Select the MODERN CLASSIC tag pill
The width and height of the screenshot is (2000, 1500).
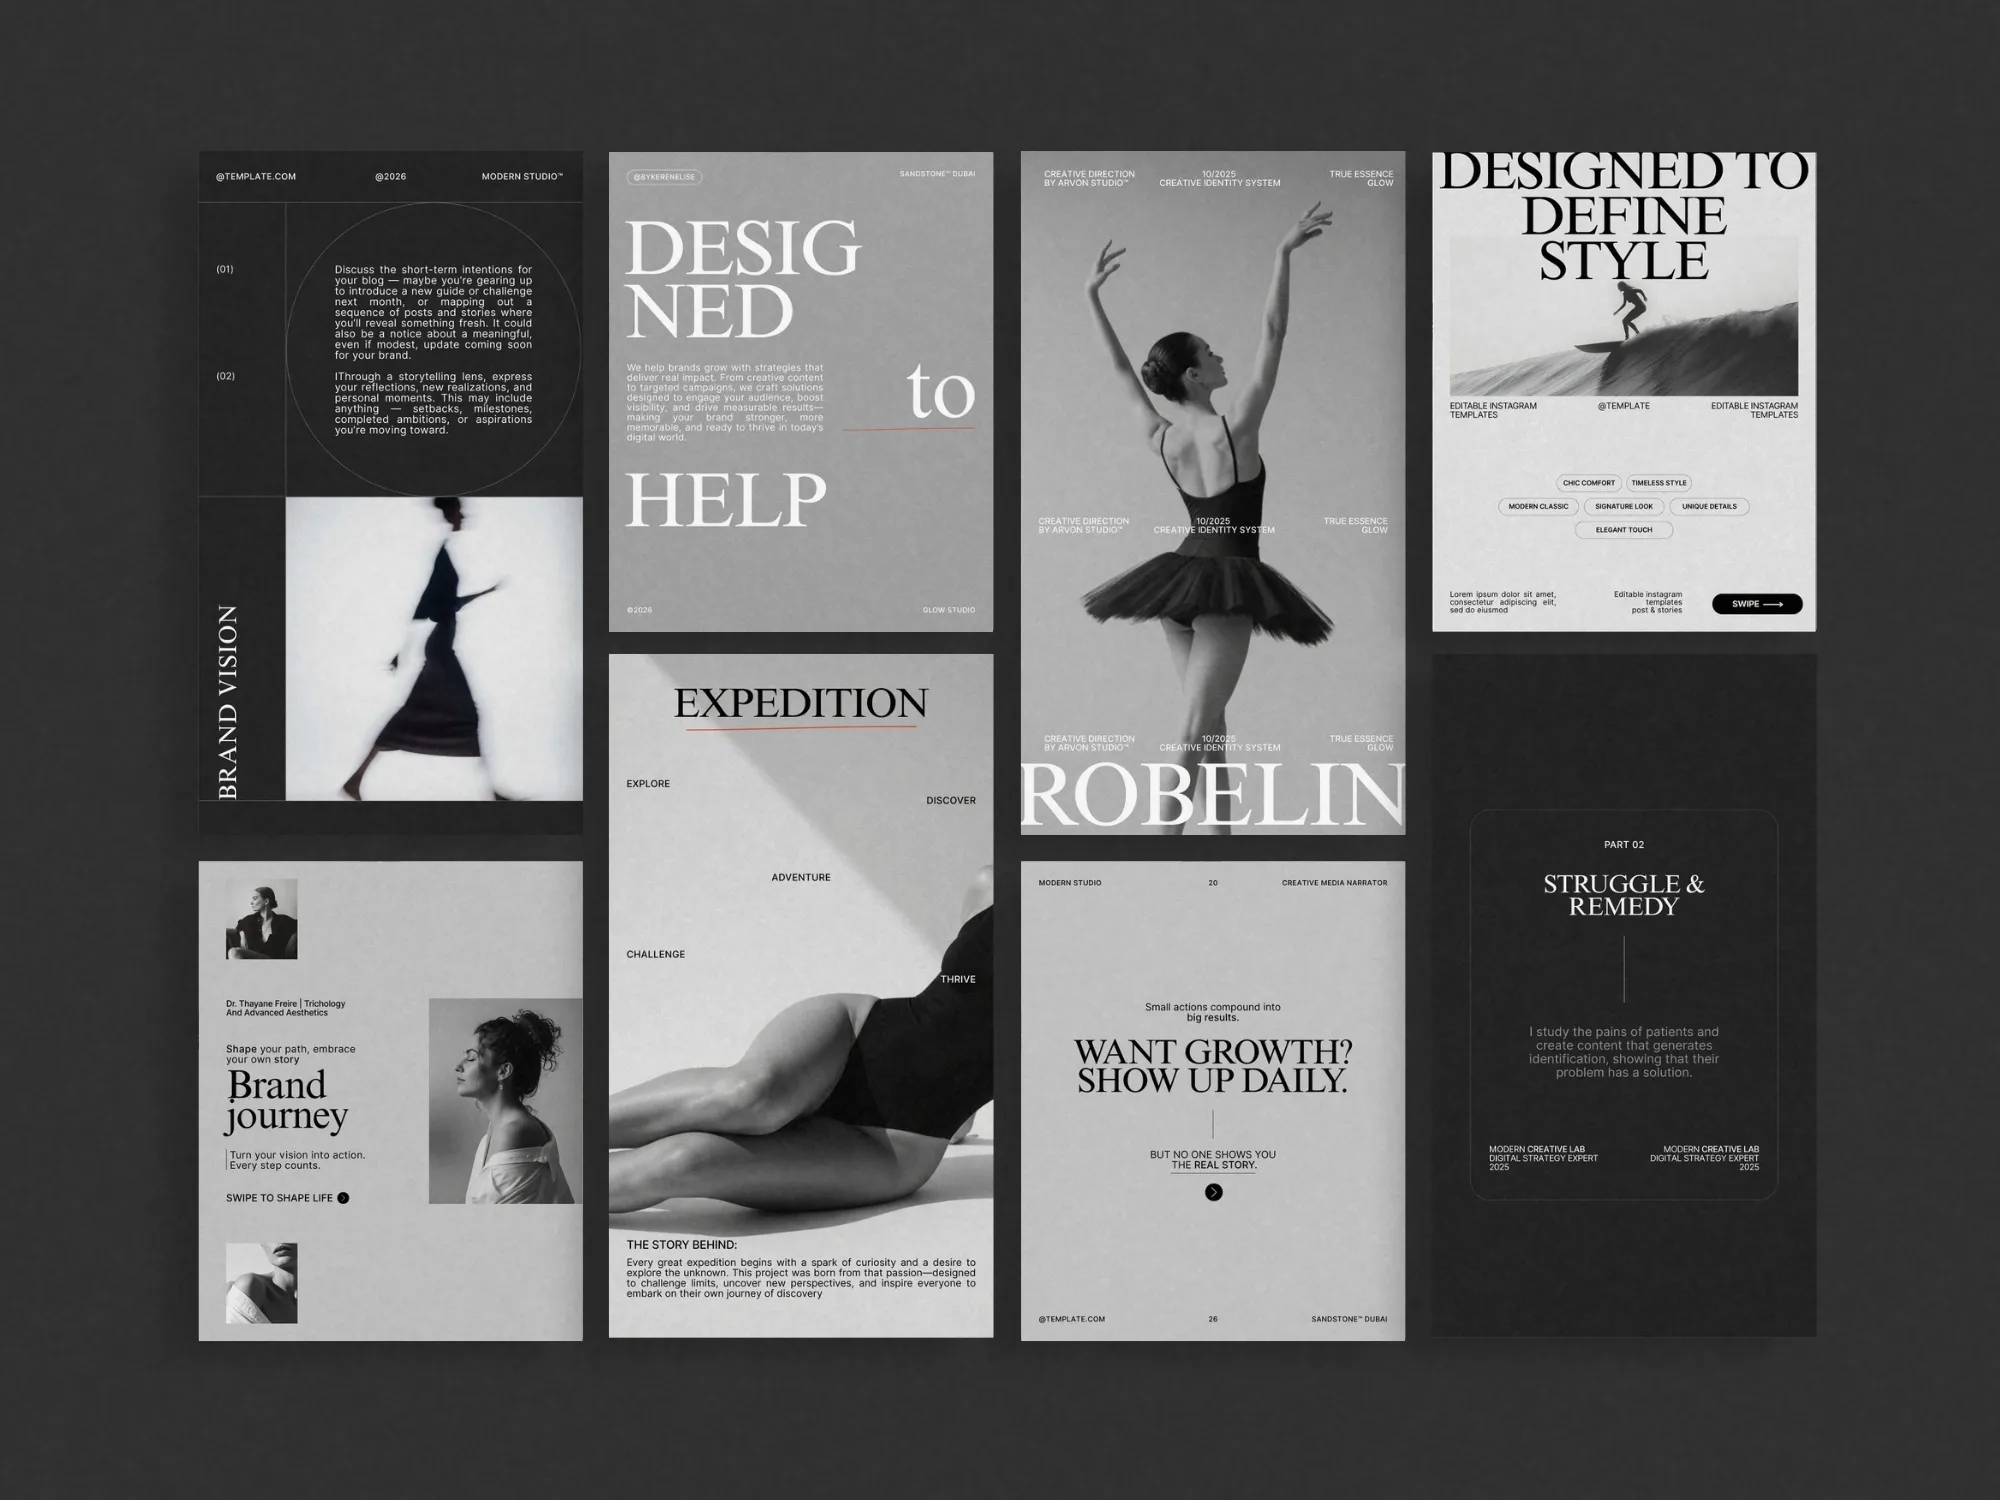coord(1538,507)
